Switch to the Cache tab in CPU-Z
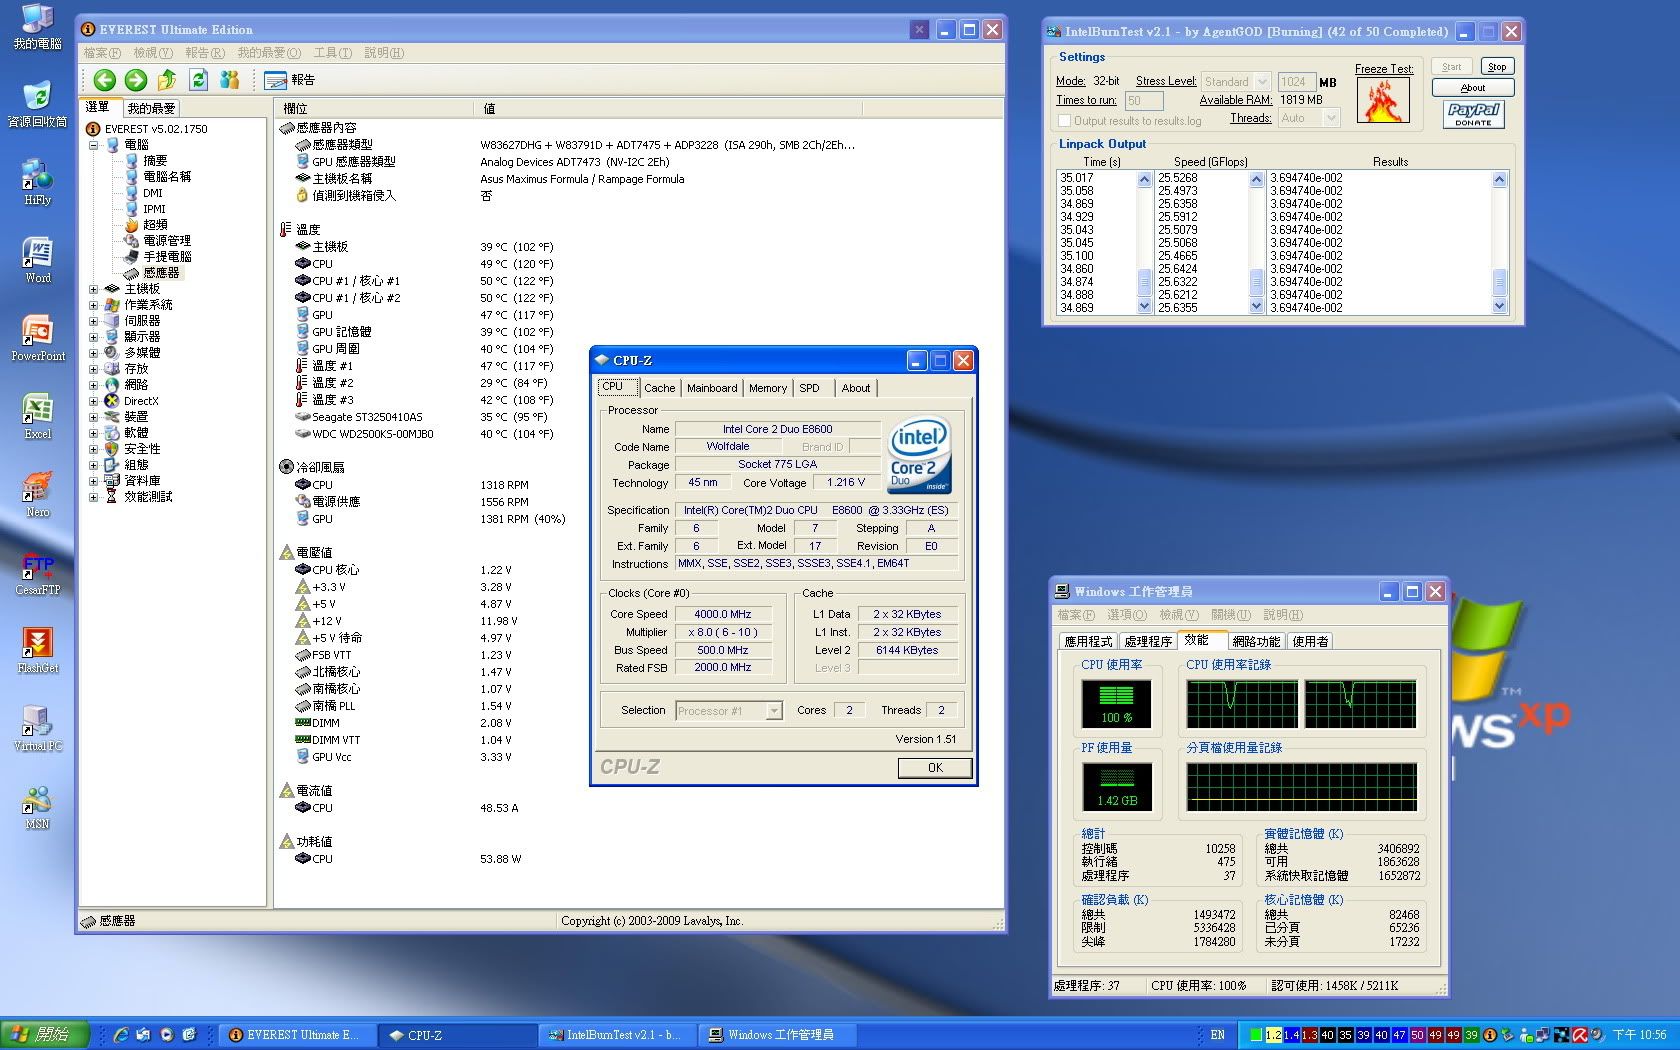 point(659,388)
